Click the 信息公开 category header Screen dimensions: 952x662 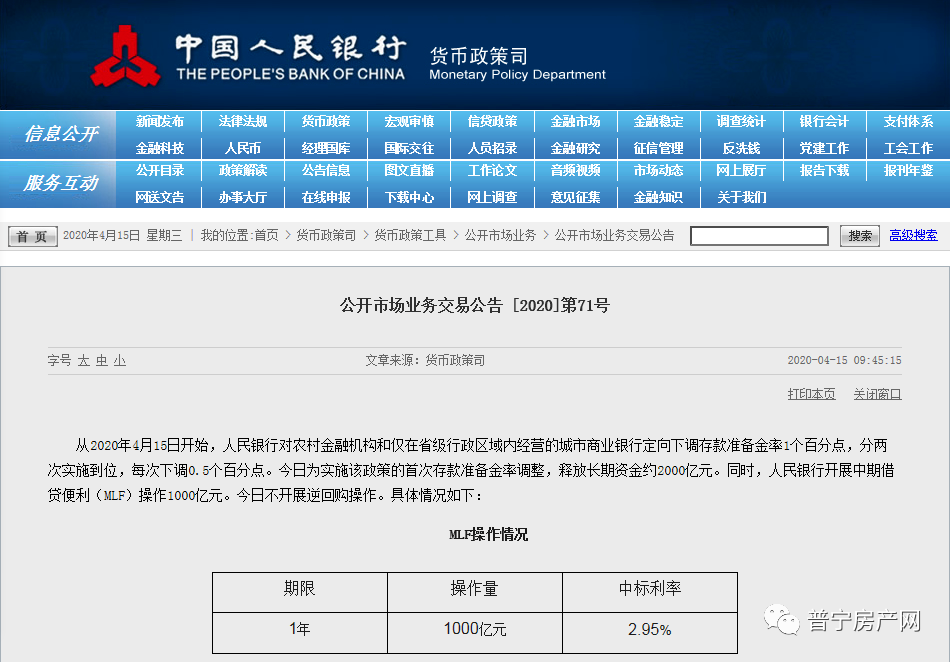[x=61, y=134]
